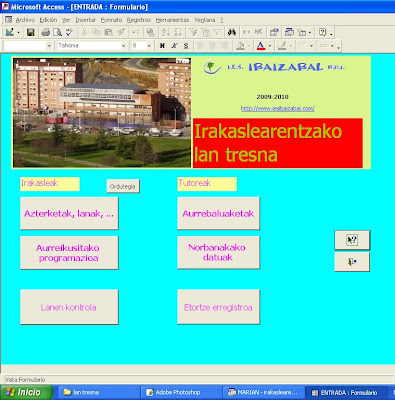The image size is (395, 400).
Task: Click the Paste clipboard icon
Action: point(108,32)
